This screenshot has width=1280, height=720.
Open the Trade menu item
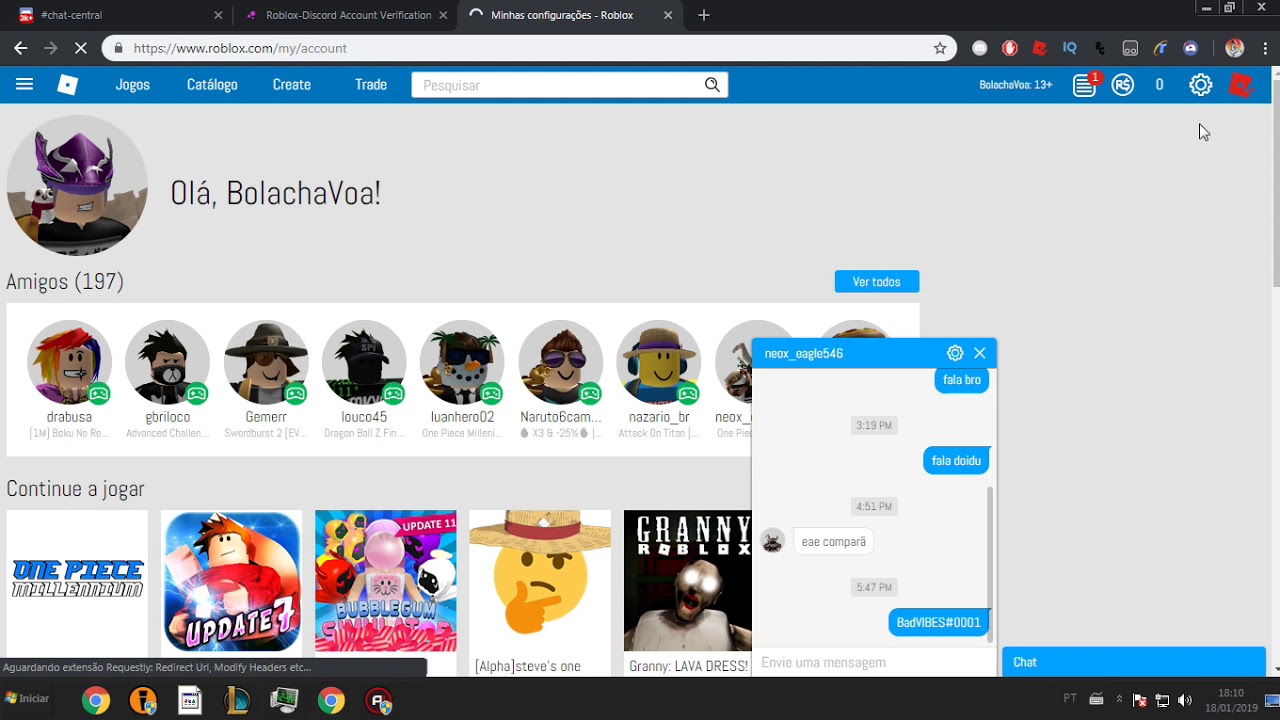coord(371,85)
